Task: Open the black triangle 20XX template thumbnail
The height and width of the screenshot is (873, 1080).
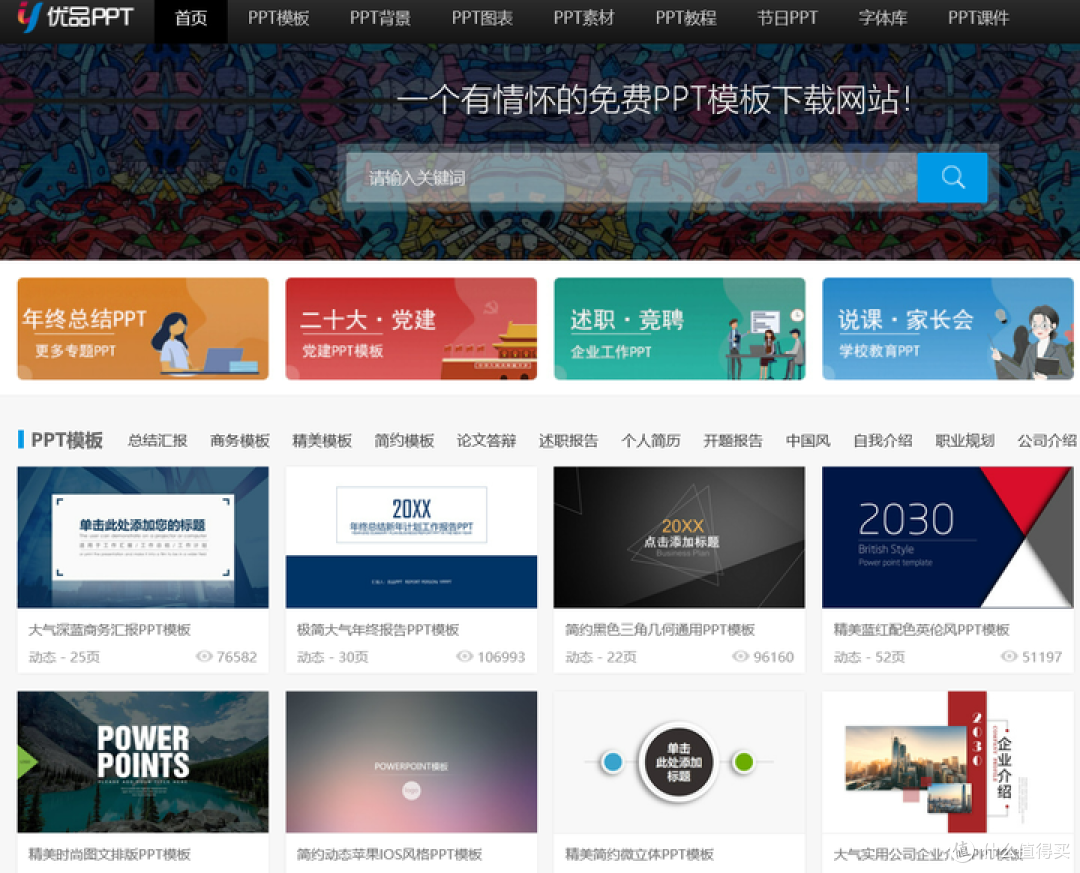Action: 679,537
